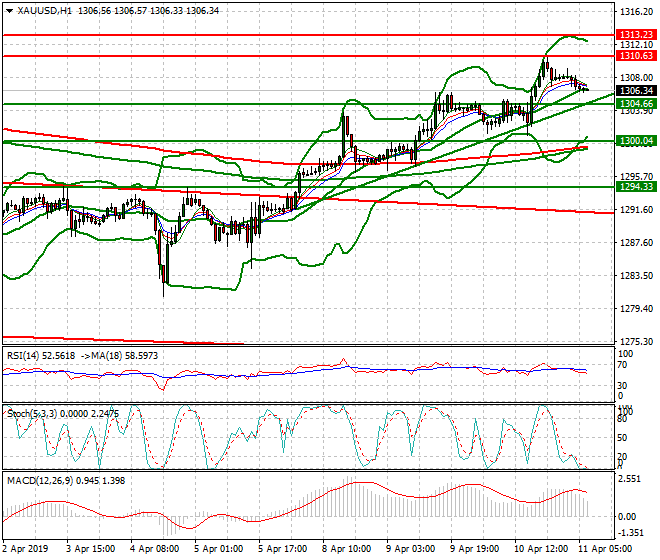This screenshot has width=660, height=560.
Task: Click the 1287.60 price axis value
Action: (x=636, y=243)
